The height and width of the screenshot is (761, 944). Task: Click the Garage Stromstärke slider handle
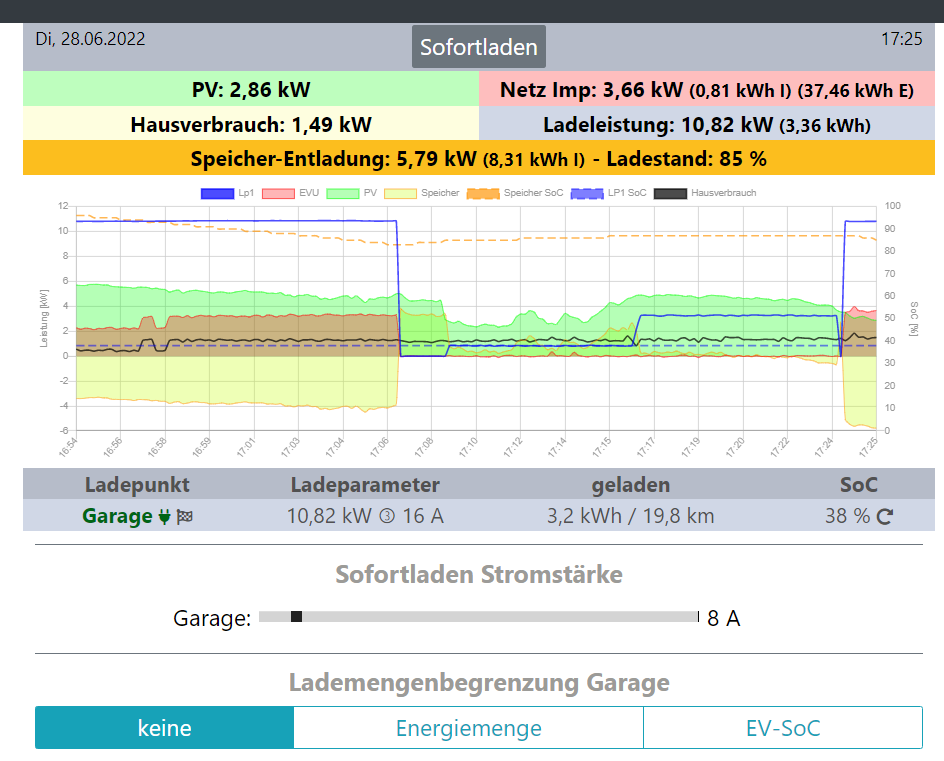(296, 617)
